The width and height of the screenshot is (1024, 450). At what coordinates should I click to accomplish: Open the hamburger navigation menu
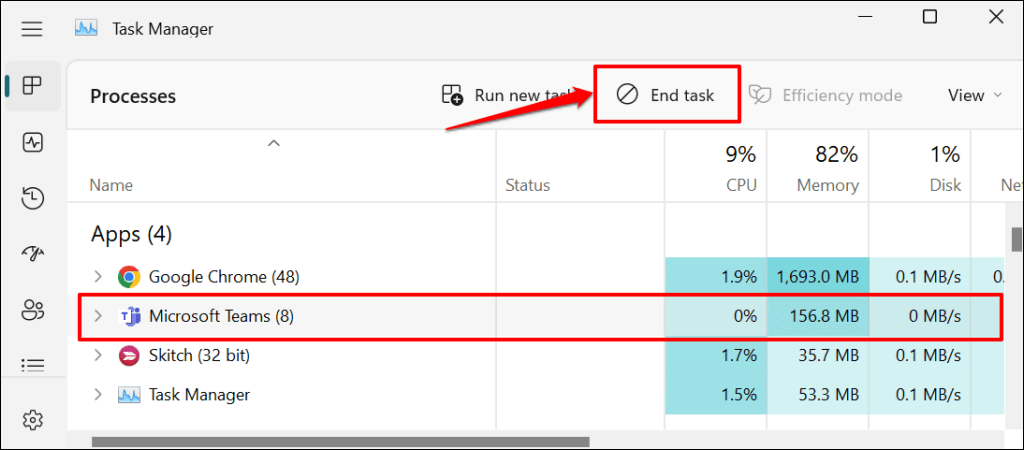[x=32, y=29]
